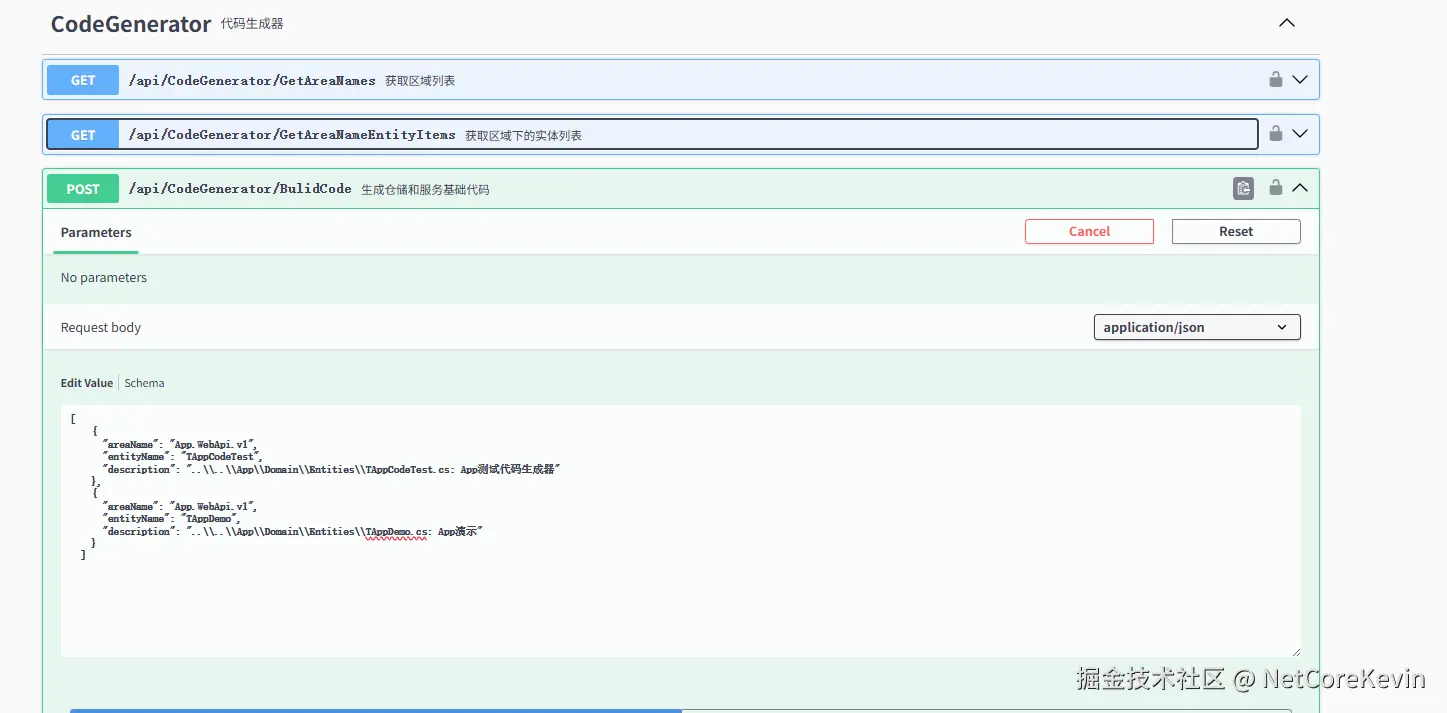Click the 代码生成器 subtitle text
This screenshot has width=1447, height=713.
point(252,23)
